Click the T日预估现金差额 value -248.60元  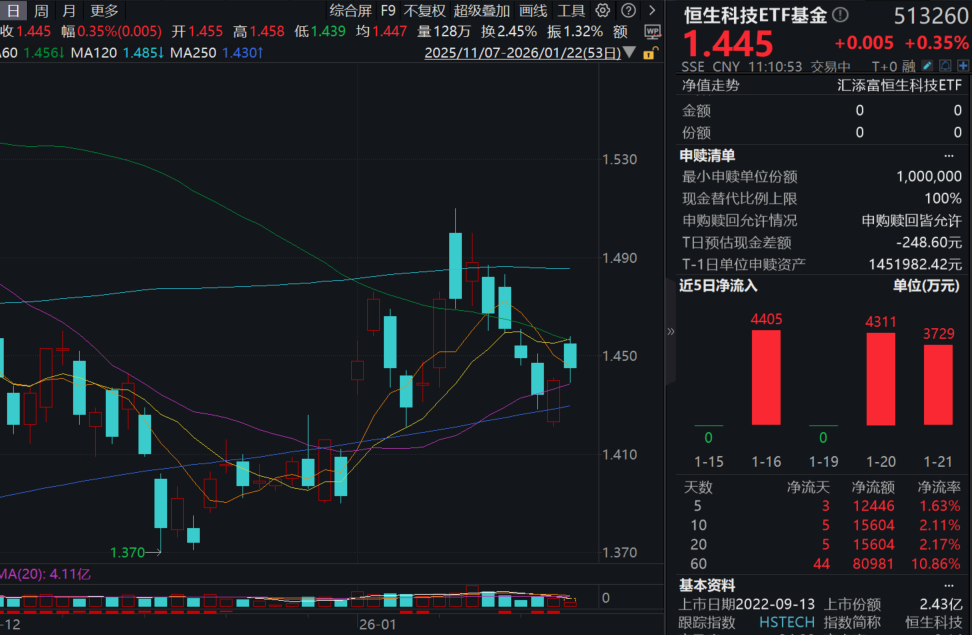tap(929, 242)
